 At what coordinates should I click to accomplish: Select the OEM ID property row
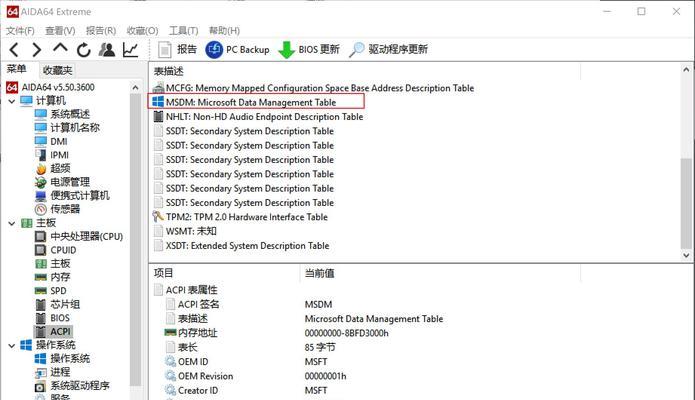[x=246, y=362]
